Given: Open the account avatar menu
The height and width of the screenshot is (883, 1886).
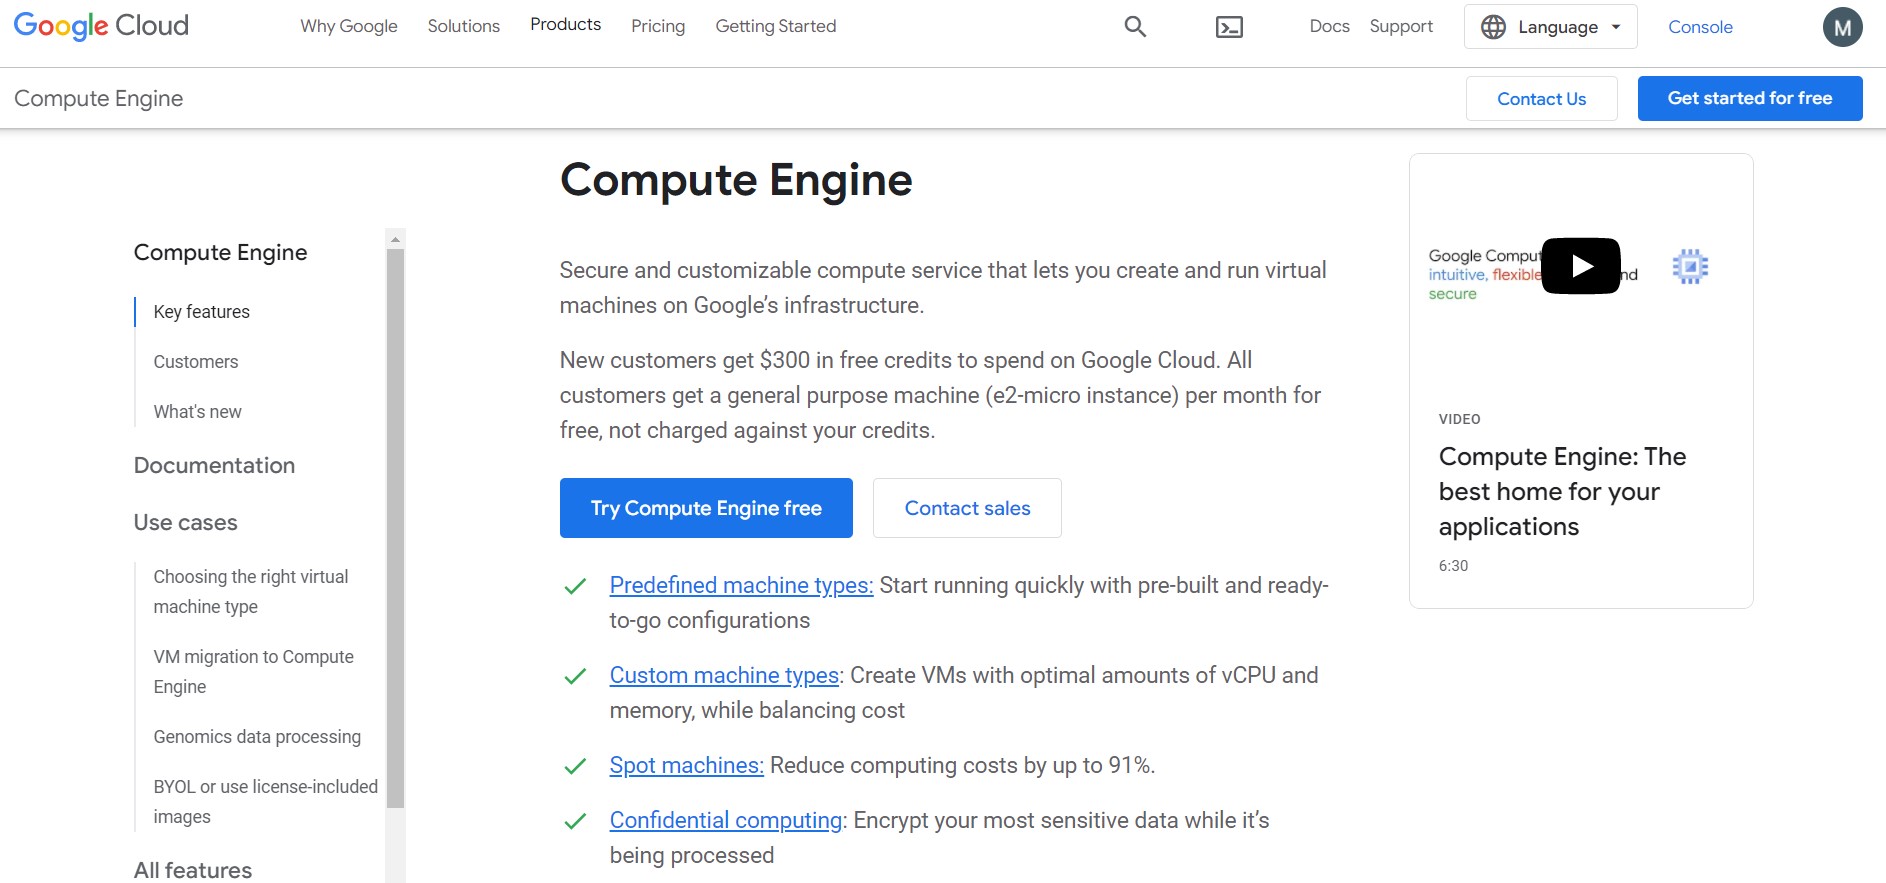Looking at the screenshot, I should click(x=1843, y=27).
